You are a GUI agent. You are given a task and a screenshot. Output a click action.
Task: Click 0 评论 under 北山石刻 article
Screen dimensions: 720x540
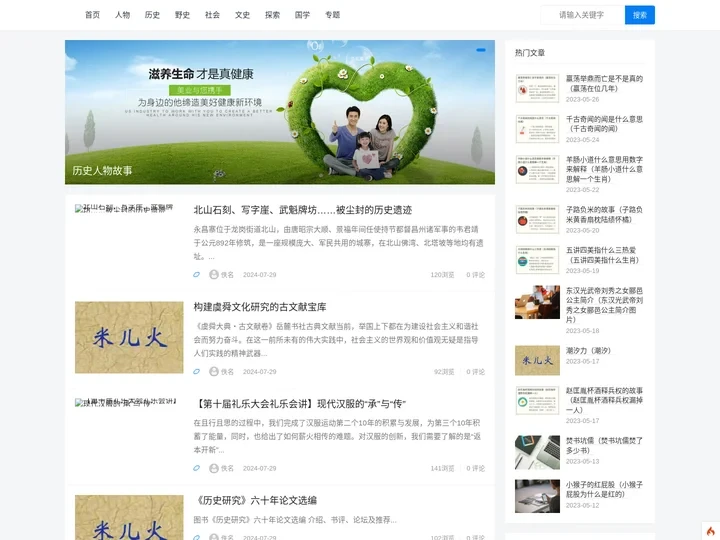(x=475, y=275)
